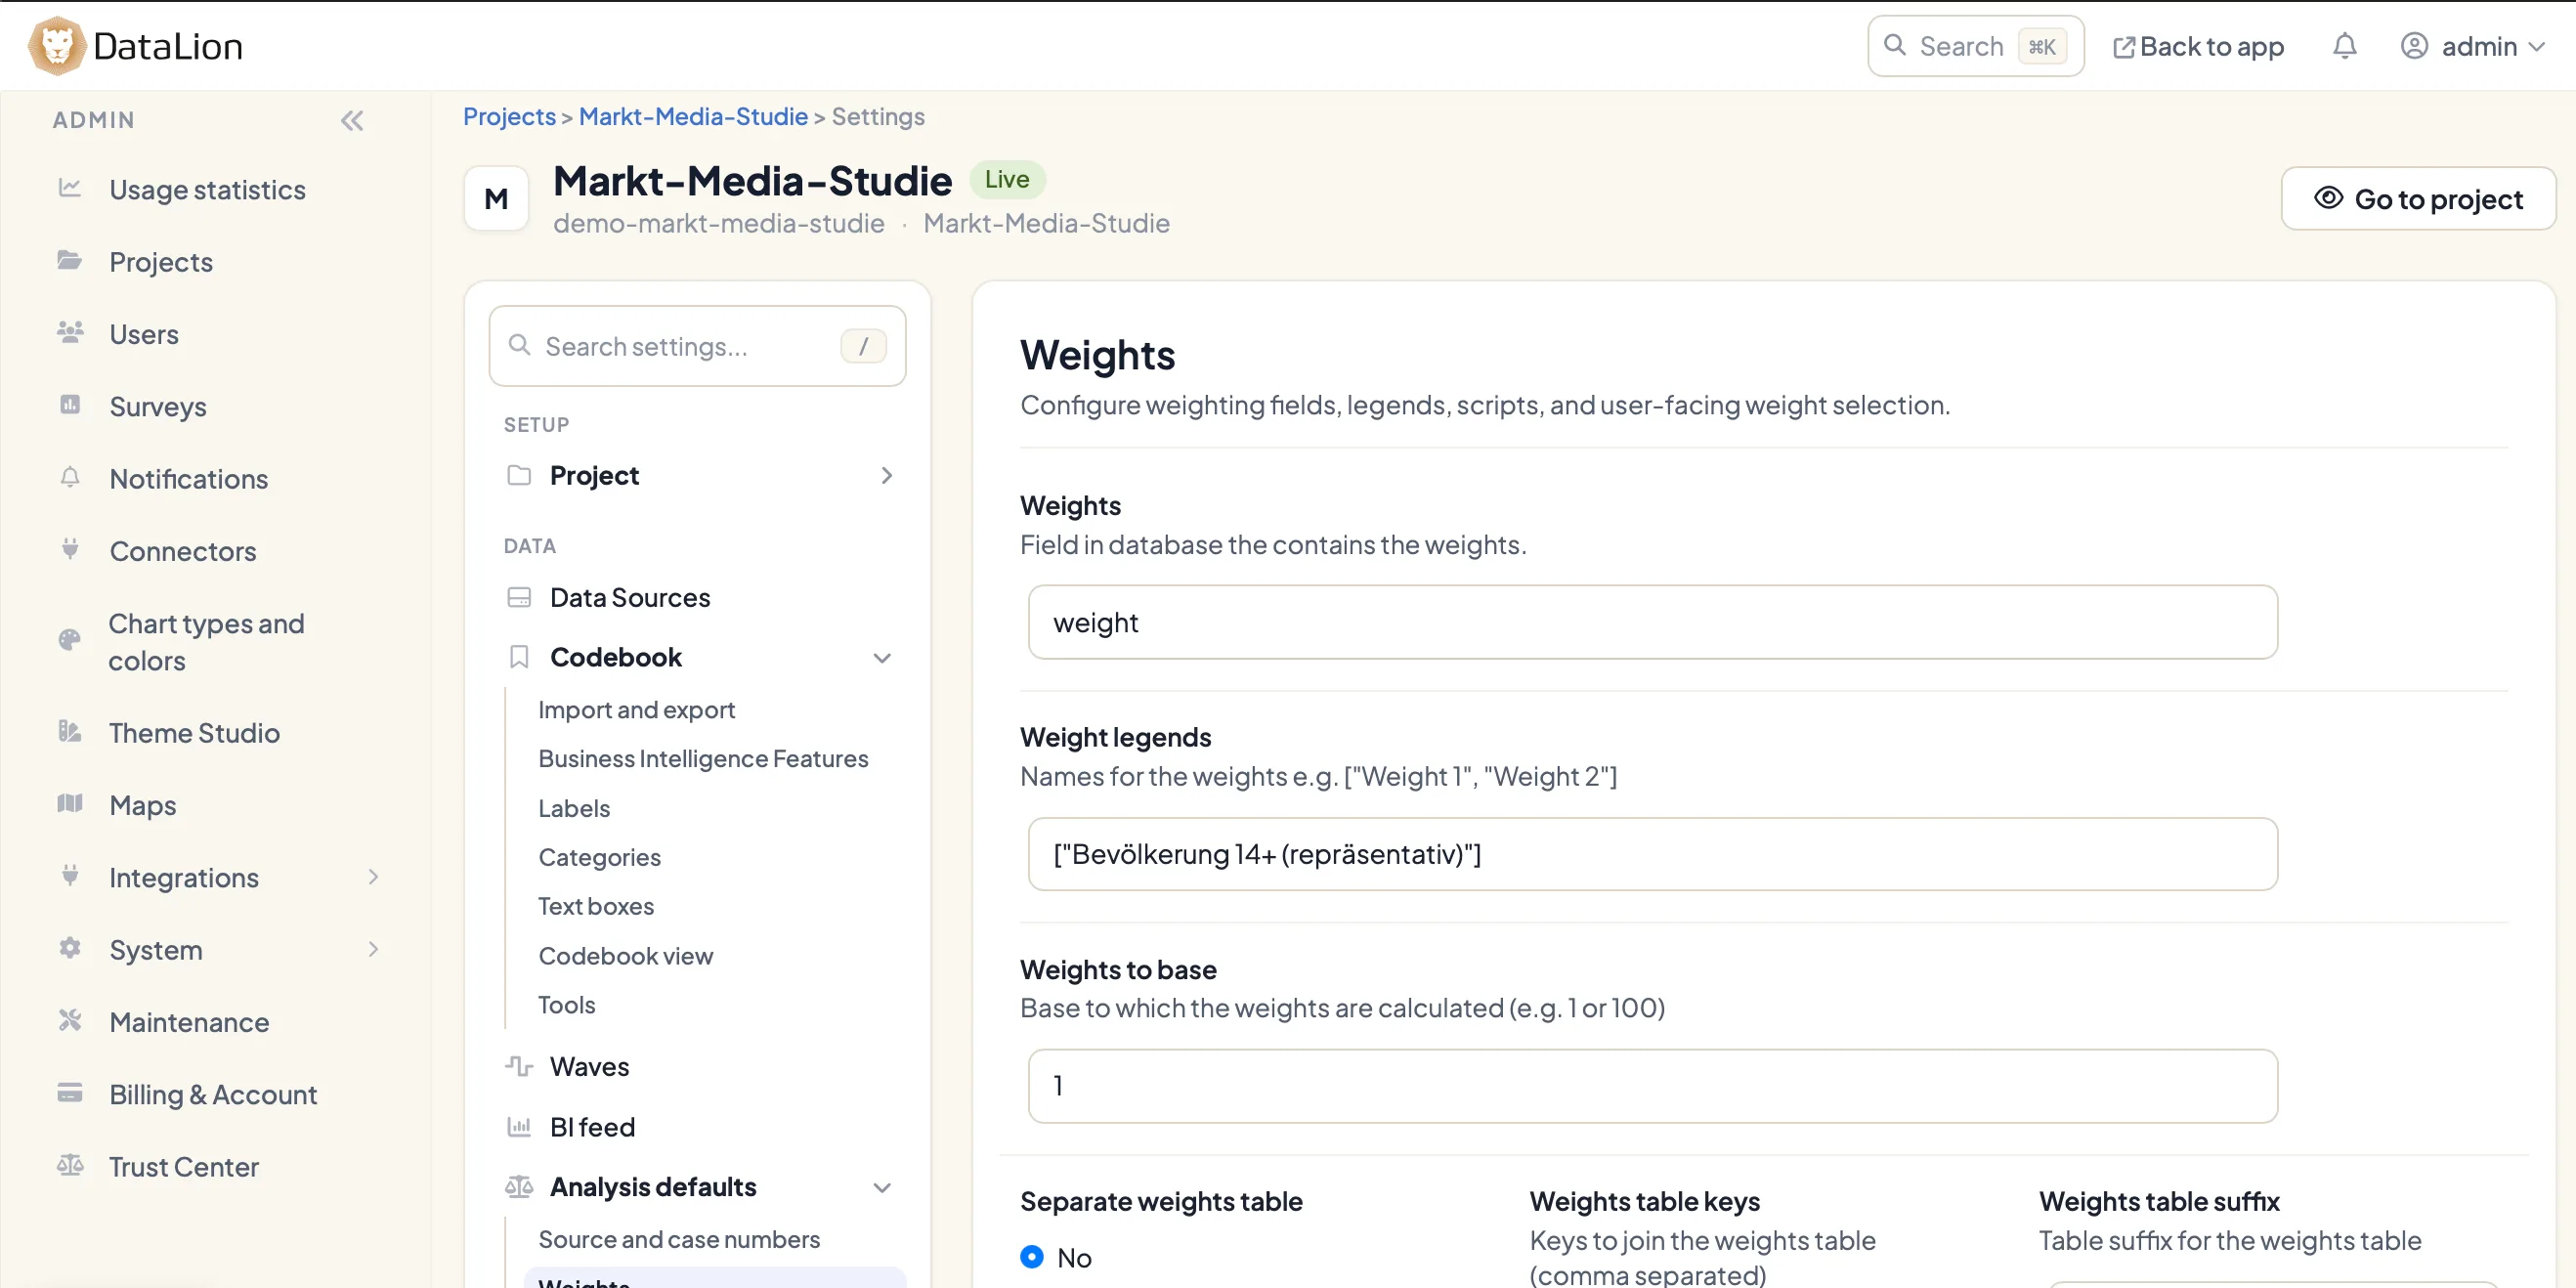Click the Maintenance tools icon

(70, 1020)
